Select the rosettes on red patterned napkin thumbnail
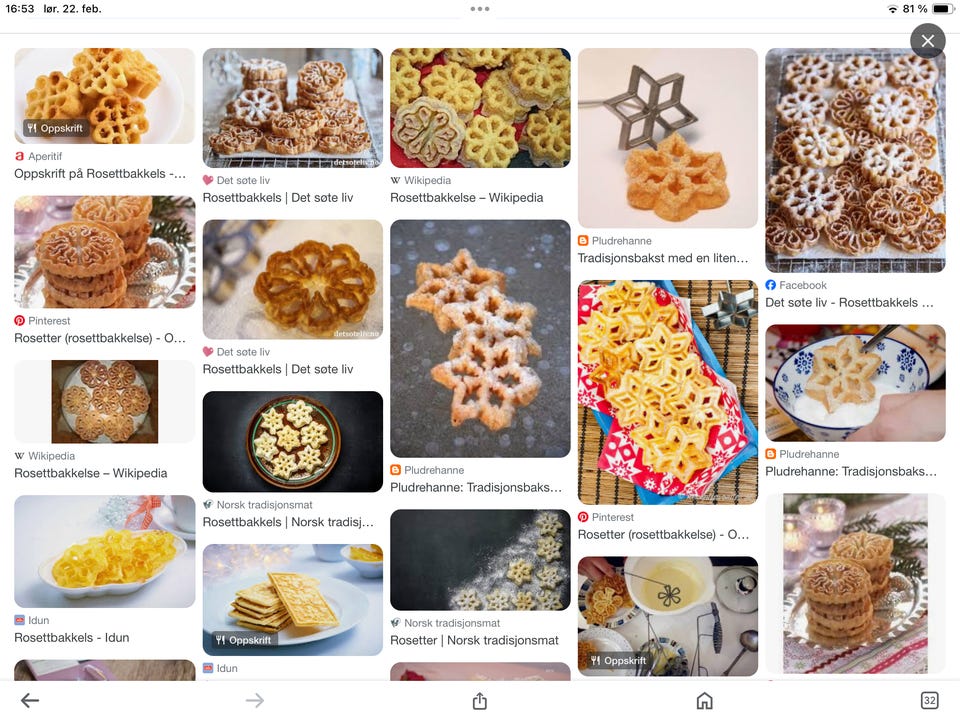Viewport: 960px width, 720px height. (x=667, y=392)
